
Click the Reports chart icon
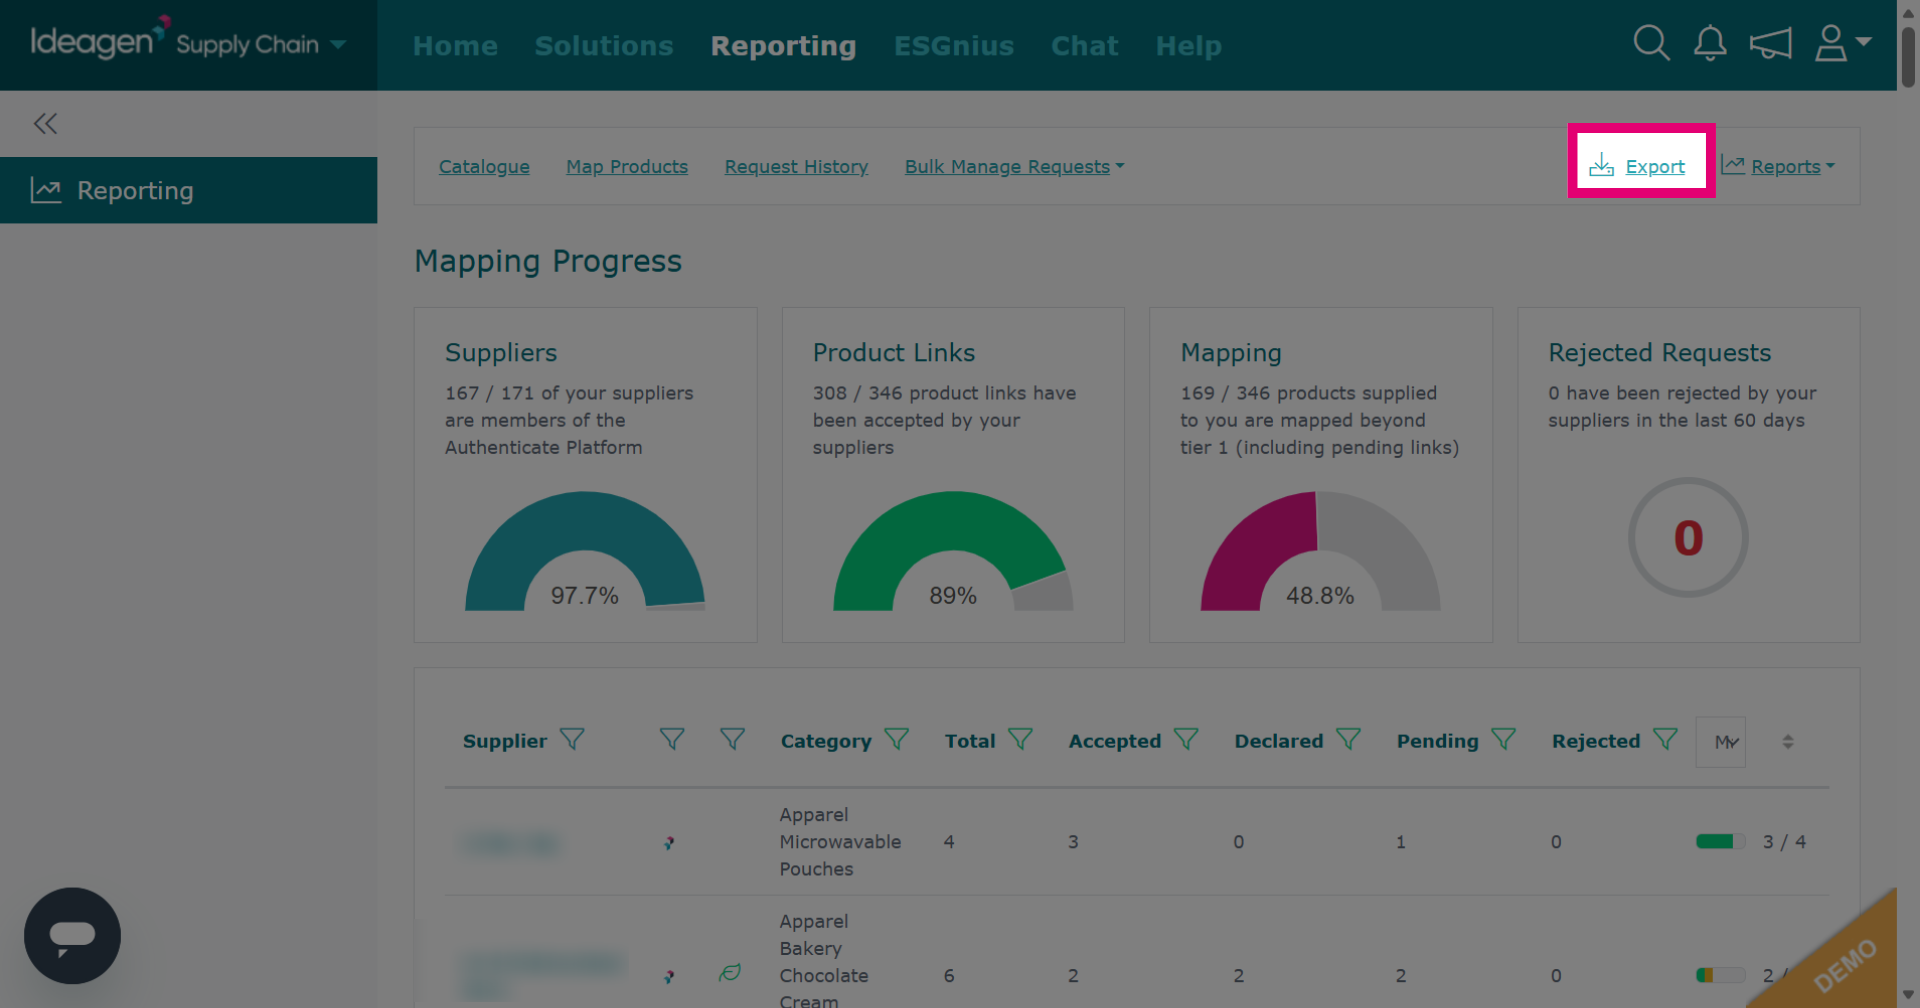(x=1733, y=165)
